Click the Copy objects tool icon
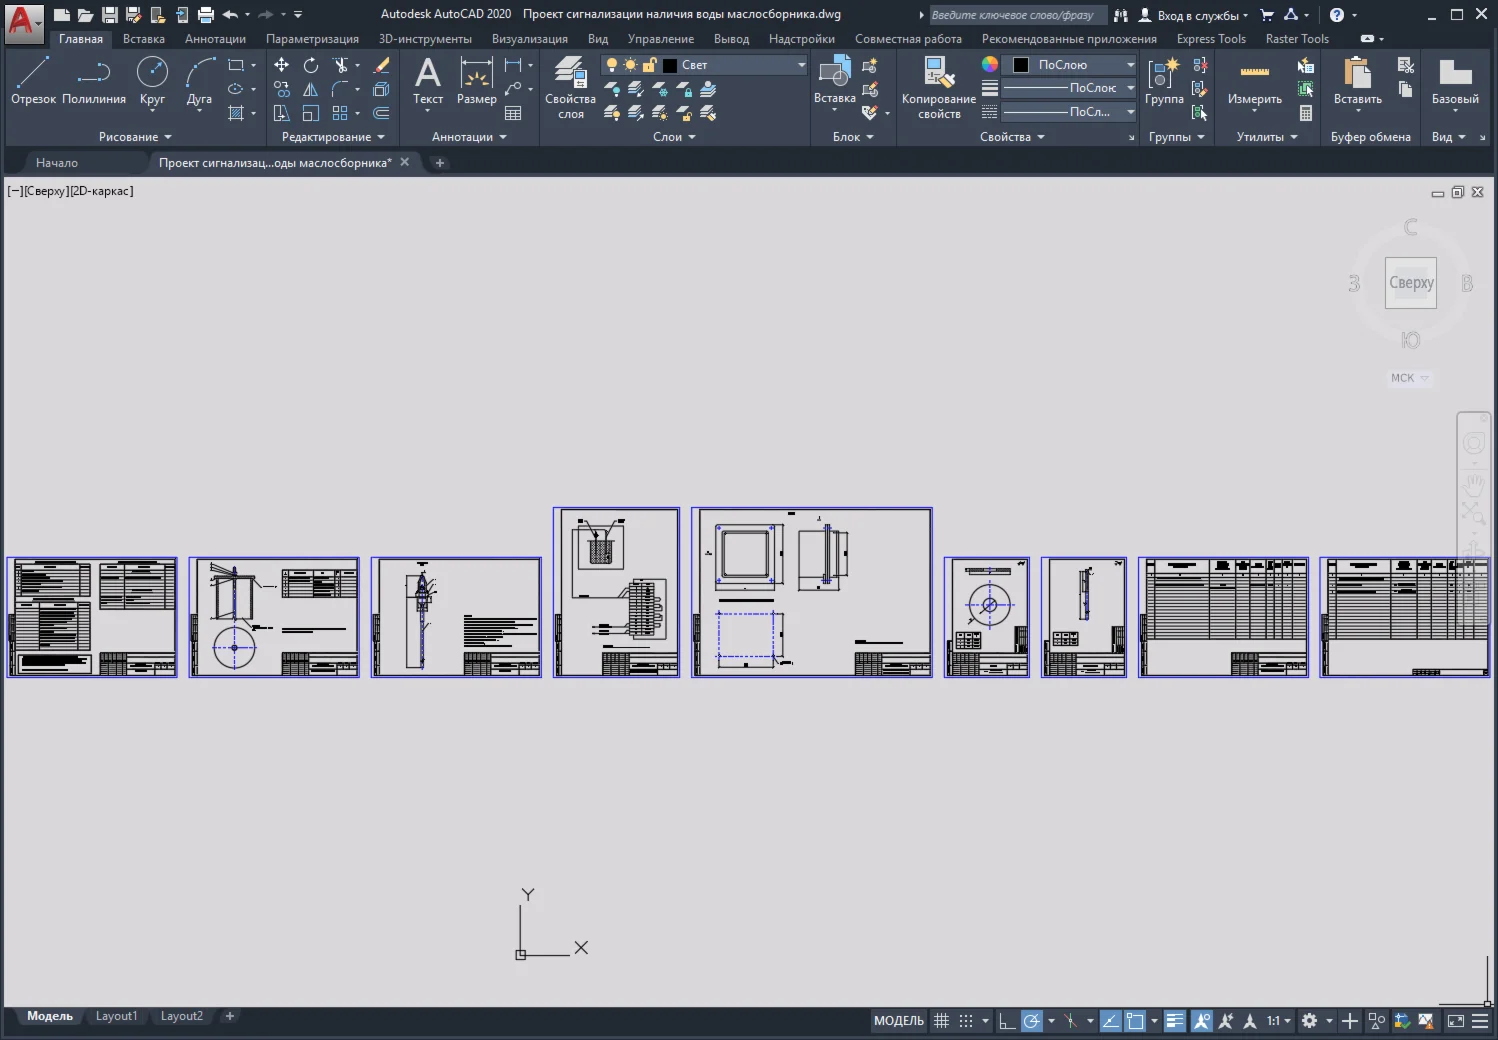The height and width of the screenshot is (1040, 1498). pos(282,89)
